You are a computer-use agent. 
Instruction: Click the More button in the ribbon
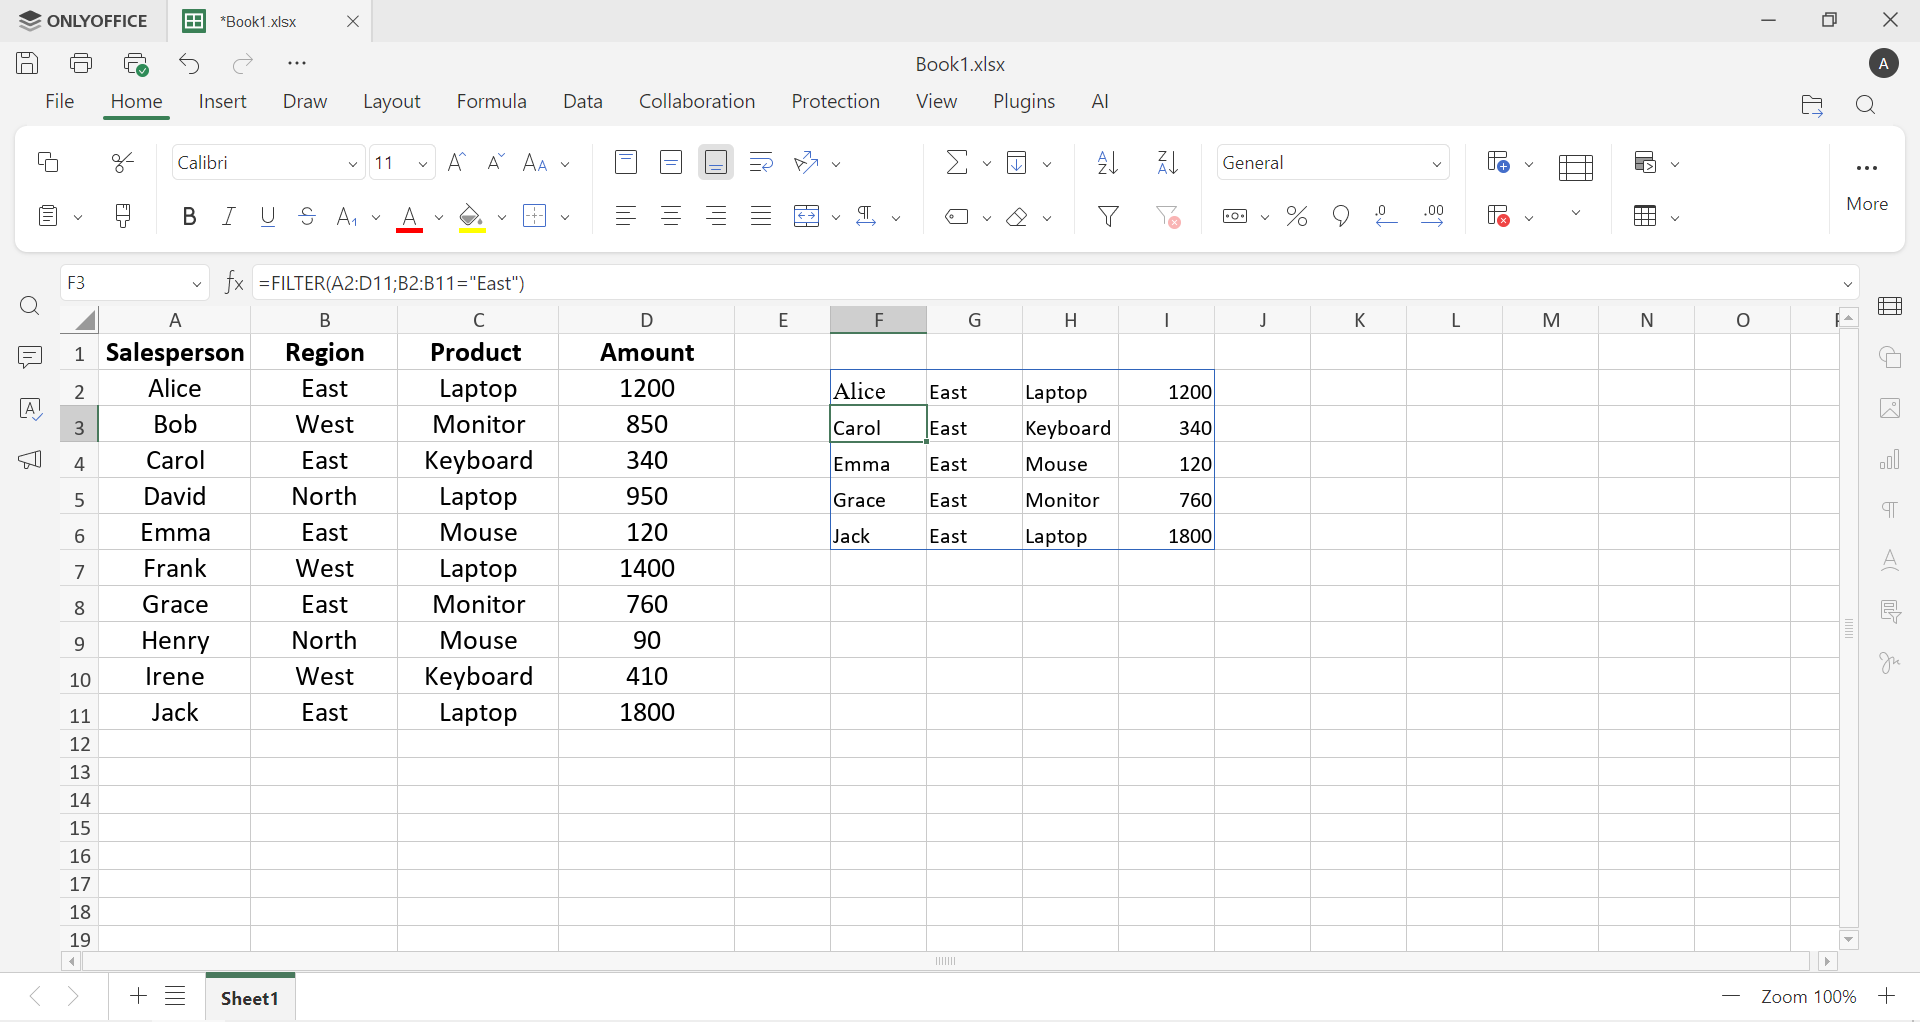(1866, 185)
